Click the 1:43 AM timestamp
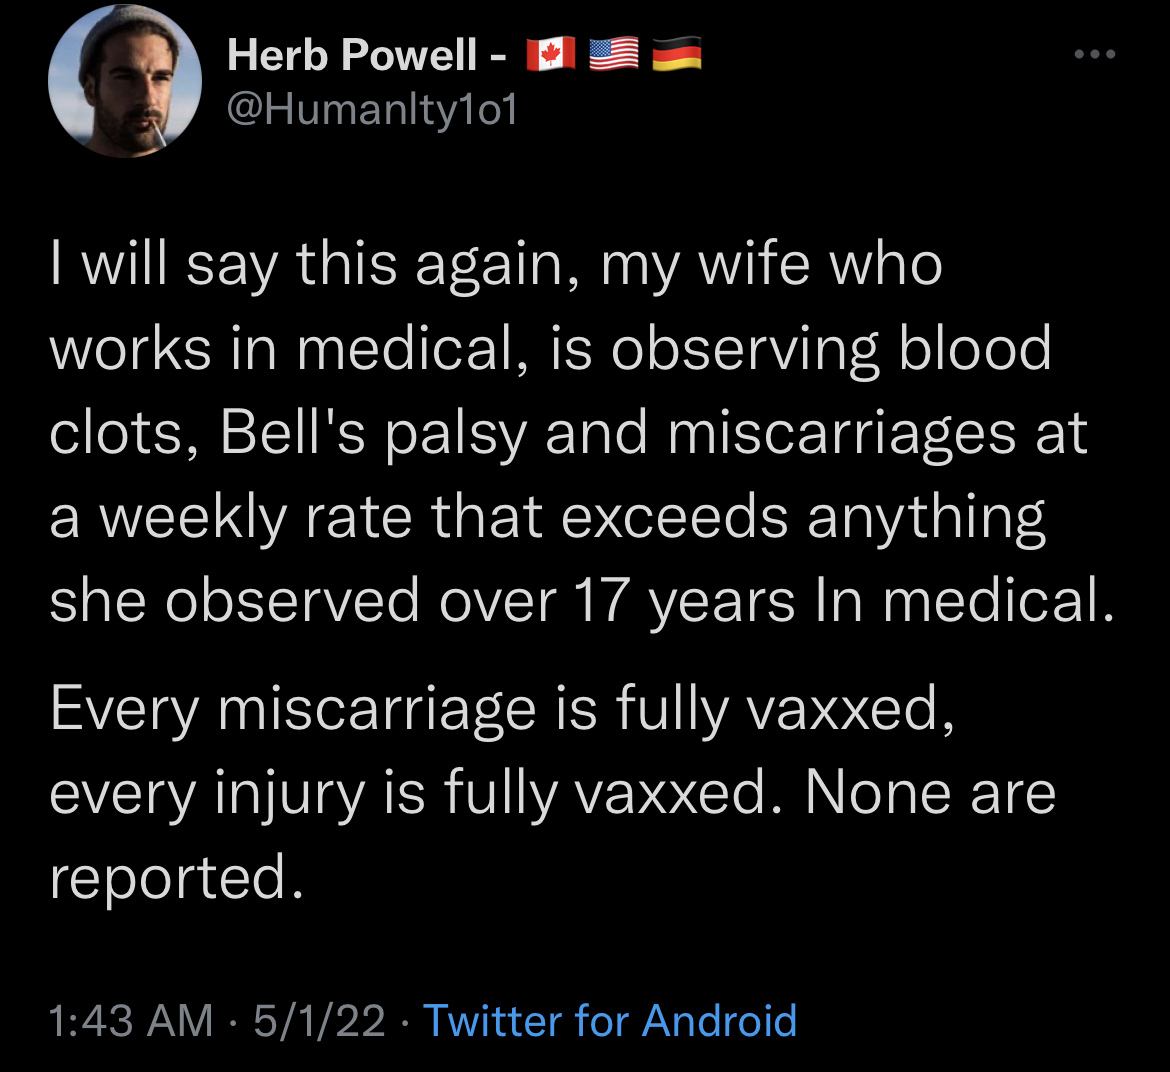Viewport: 1170px width, 1072px height. tap(131, 1021)
